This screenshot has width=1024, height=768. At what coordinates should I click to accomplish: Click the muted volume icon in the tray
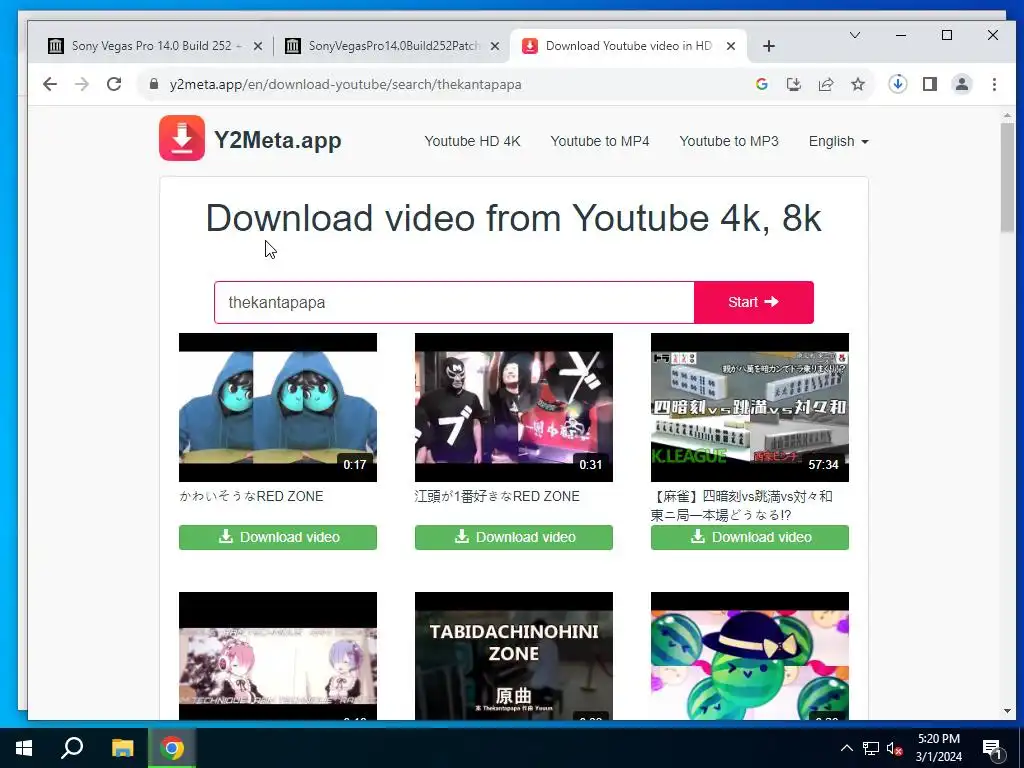coord(895,748)
